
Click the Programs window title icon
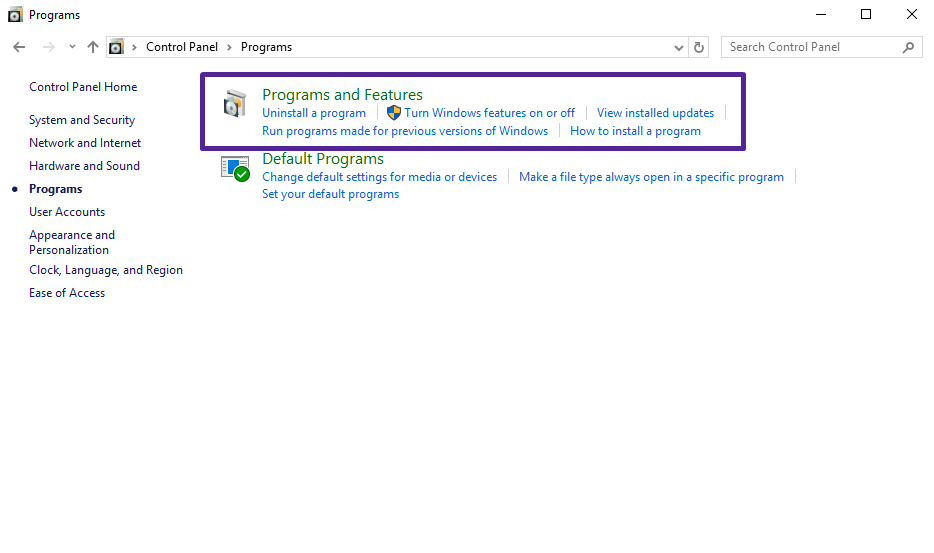point(15,14)
